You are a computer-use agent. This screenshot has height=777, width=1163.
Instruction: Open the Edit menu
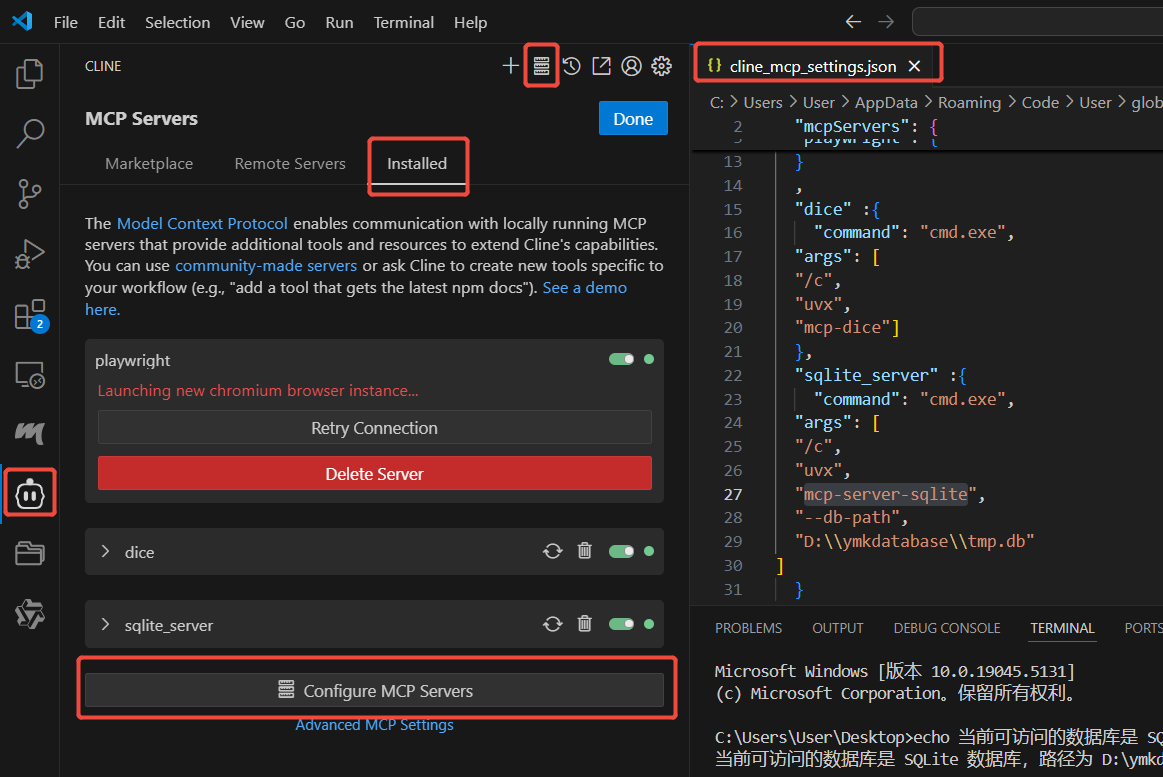111,22
